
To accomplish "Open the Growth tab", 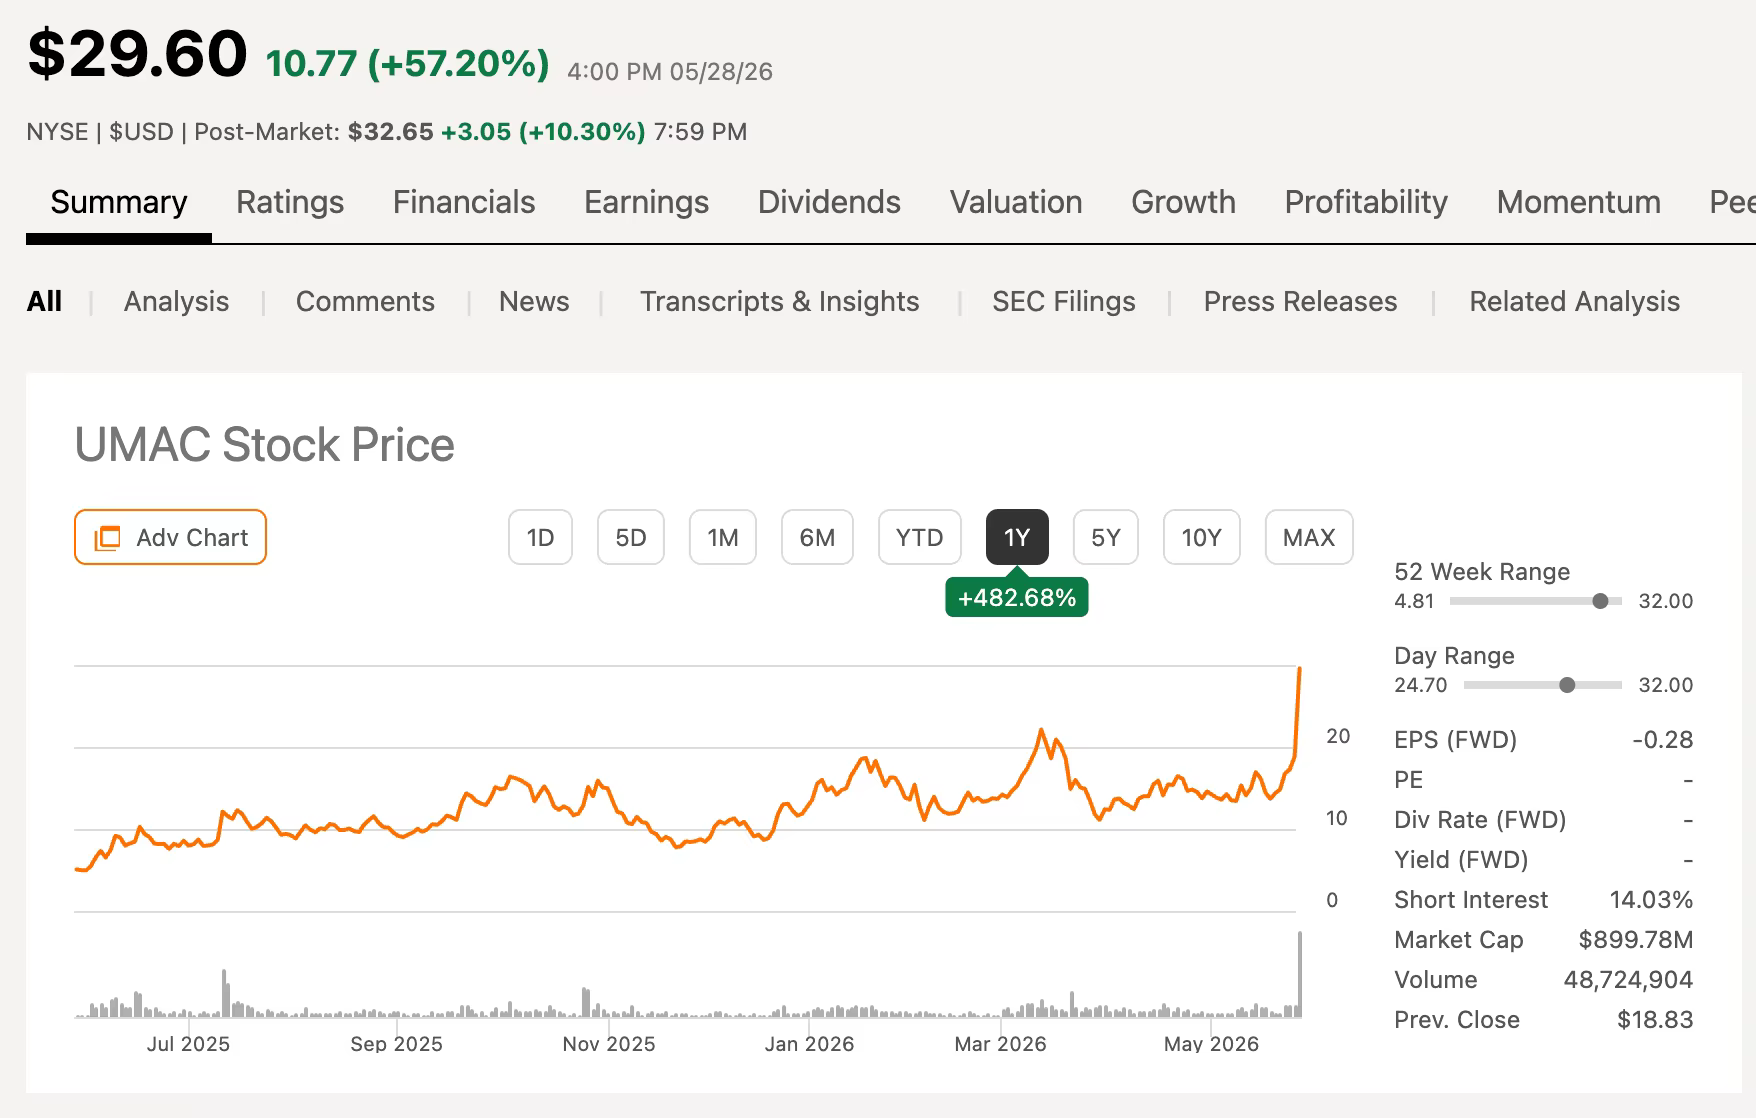I will (1183, 203).
